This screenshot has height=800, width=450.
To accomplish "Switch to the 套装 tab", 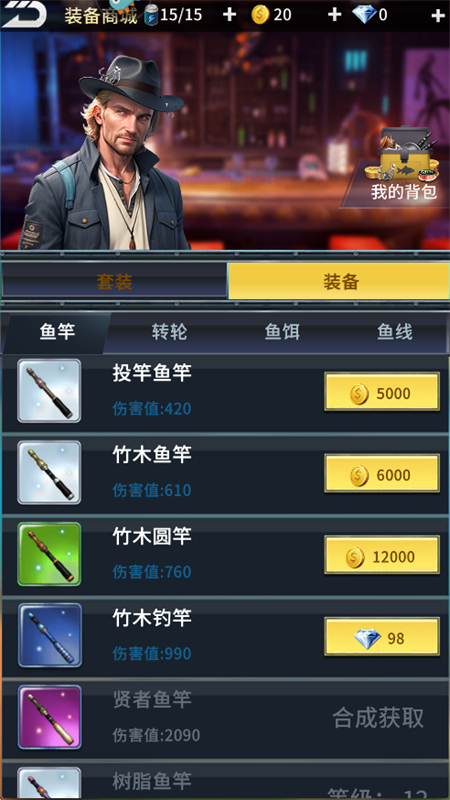I will click(x=114, y=281).
